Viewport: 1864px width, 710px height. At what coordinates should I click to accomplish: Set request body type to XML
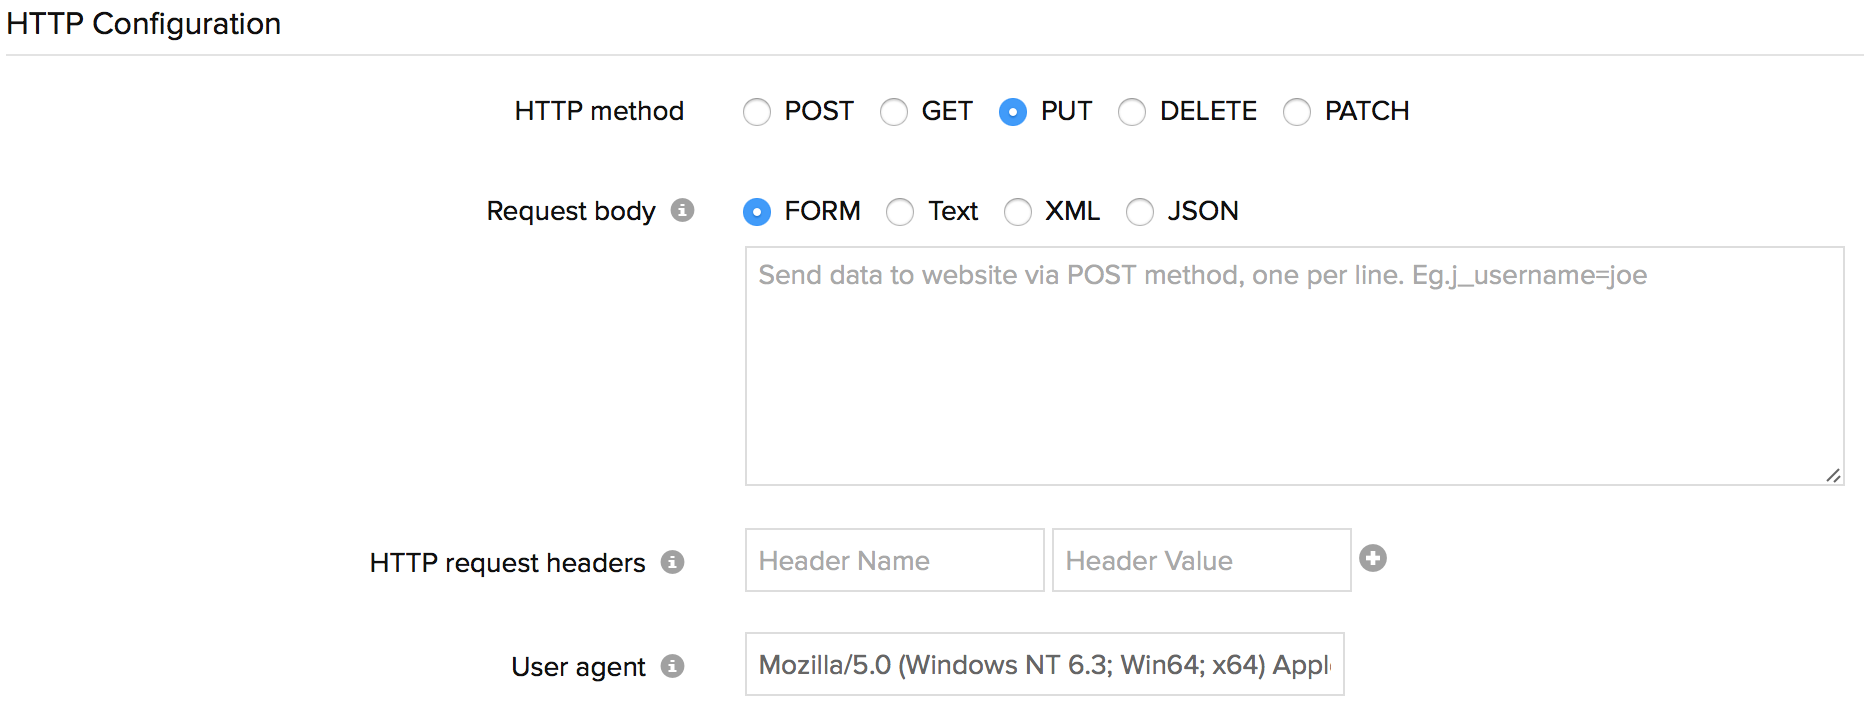[x=1018, y=212]
